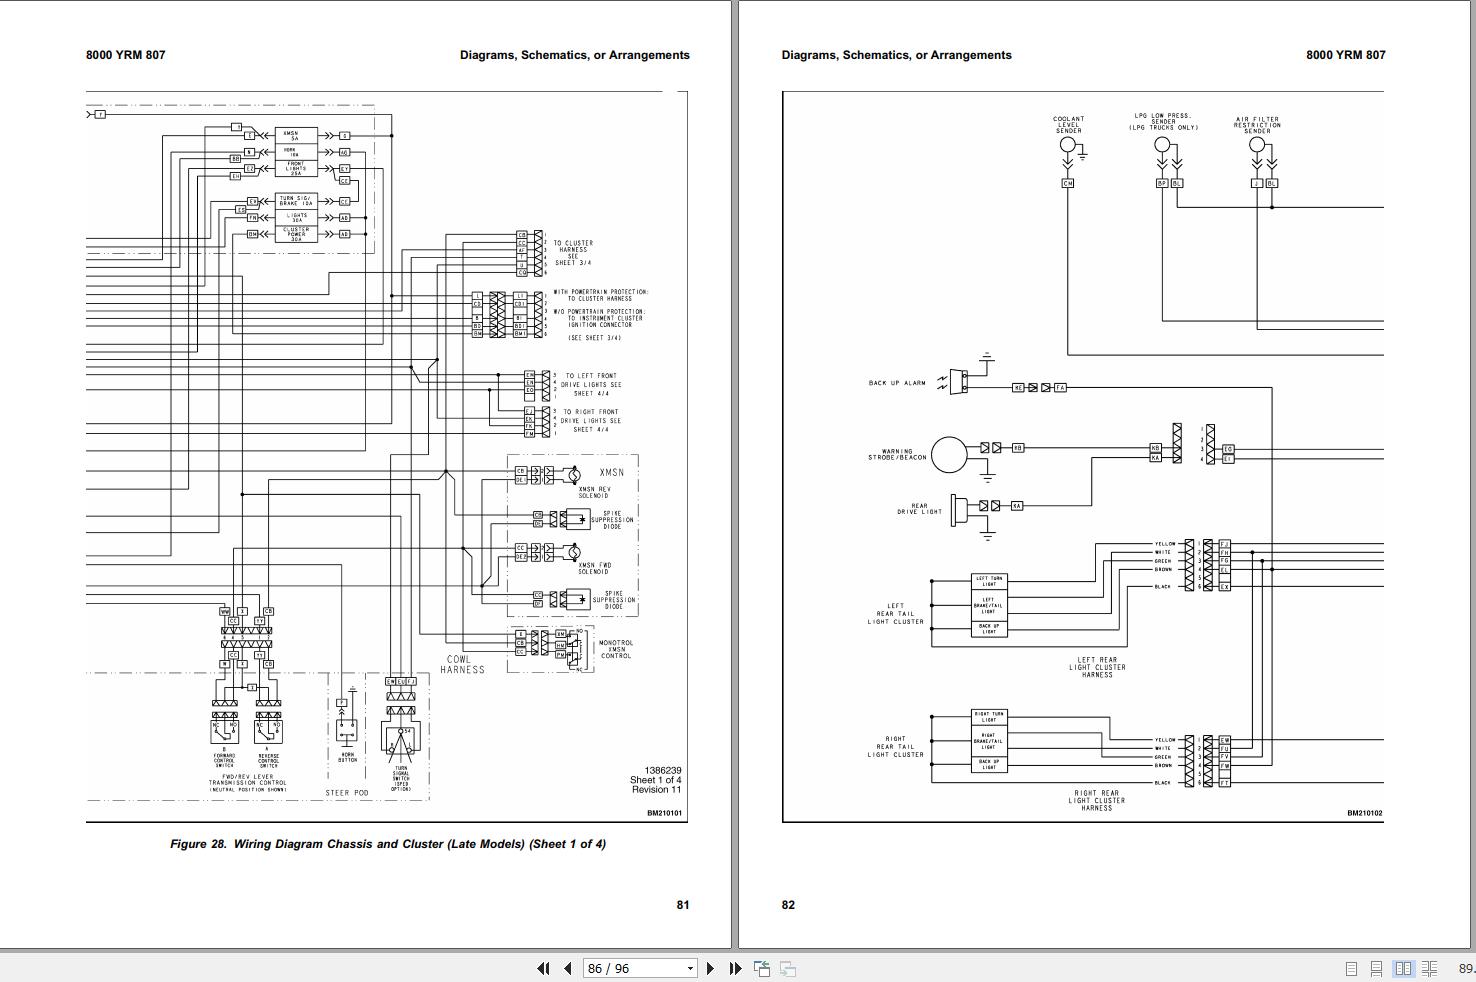
Task: Click the COWL HARNESS label in diagram
Action: click(x=461, y=665)
